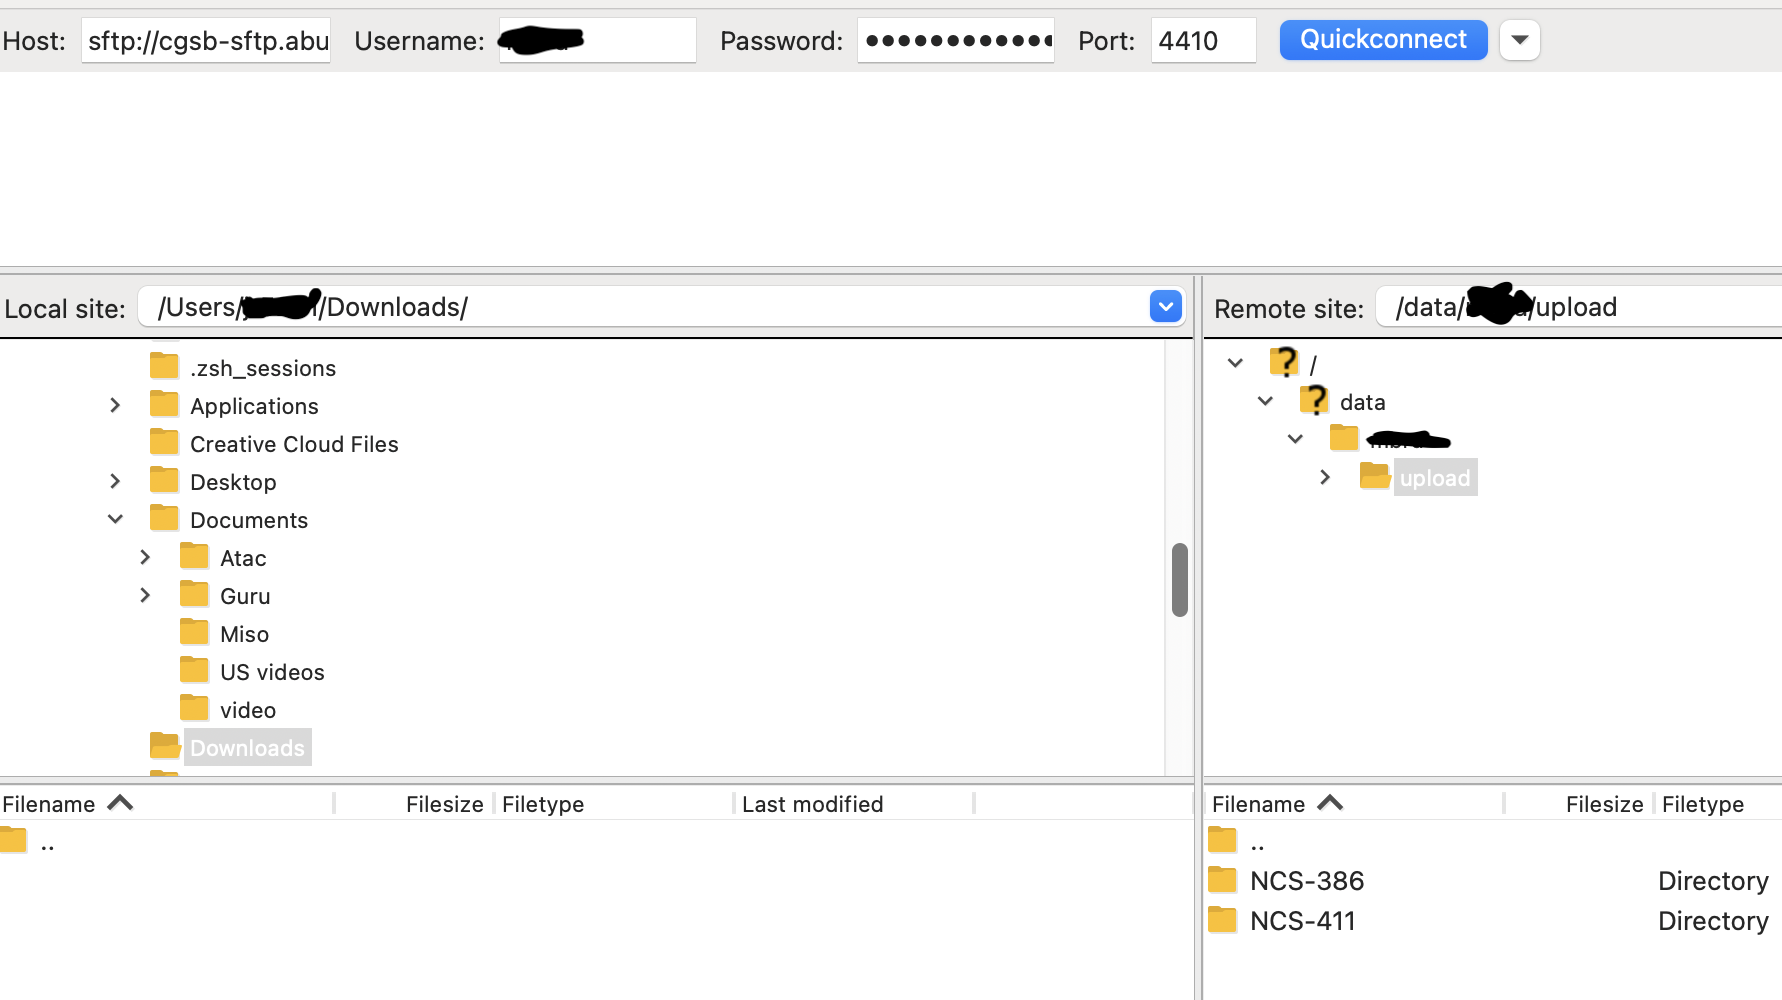Expand the remote upload folder
This screenshot has height=1000, width=1782.
[1325, 477]
